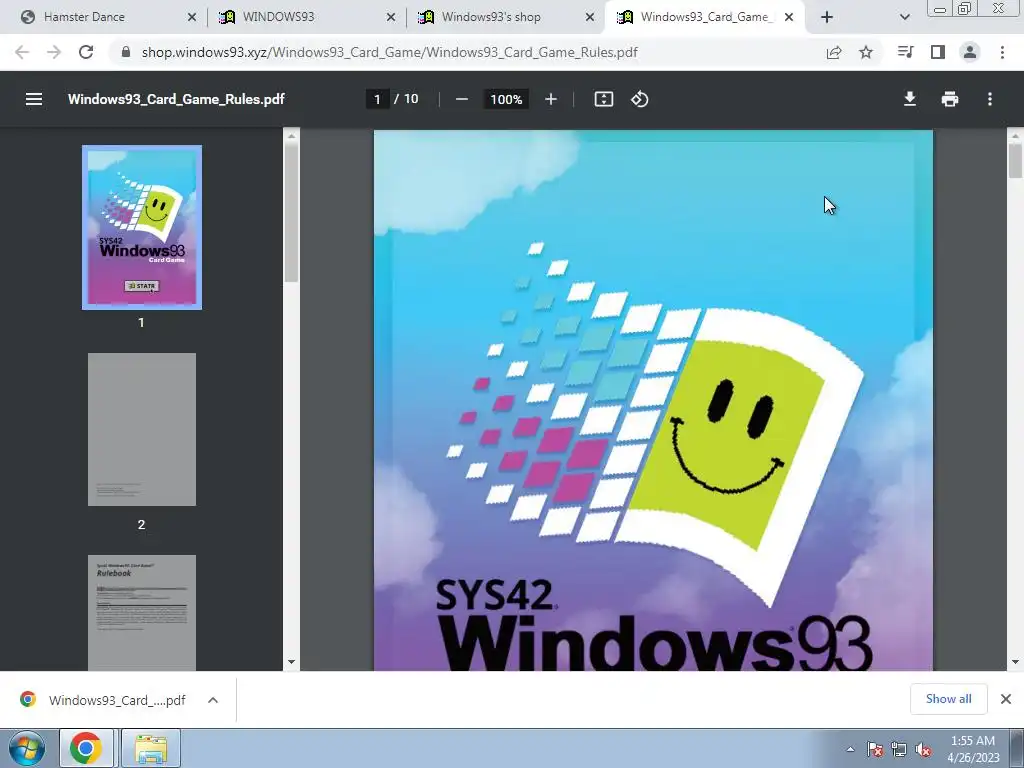
Task: Share this page icon
Action: click(834, 52)
